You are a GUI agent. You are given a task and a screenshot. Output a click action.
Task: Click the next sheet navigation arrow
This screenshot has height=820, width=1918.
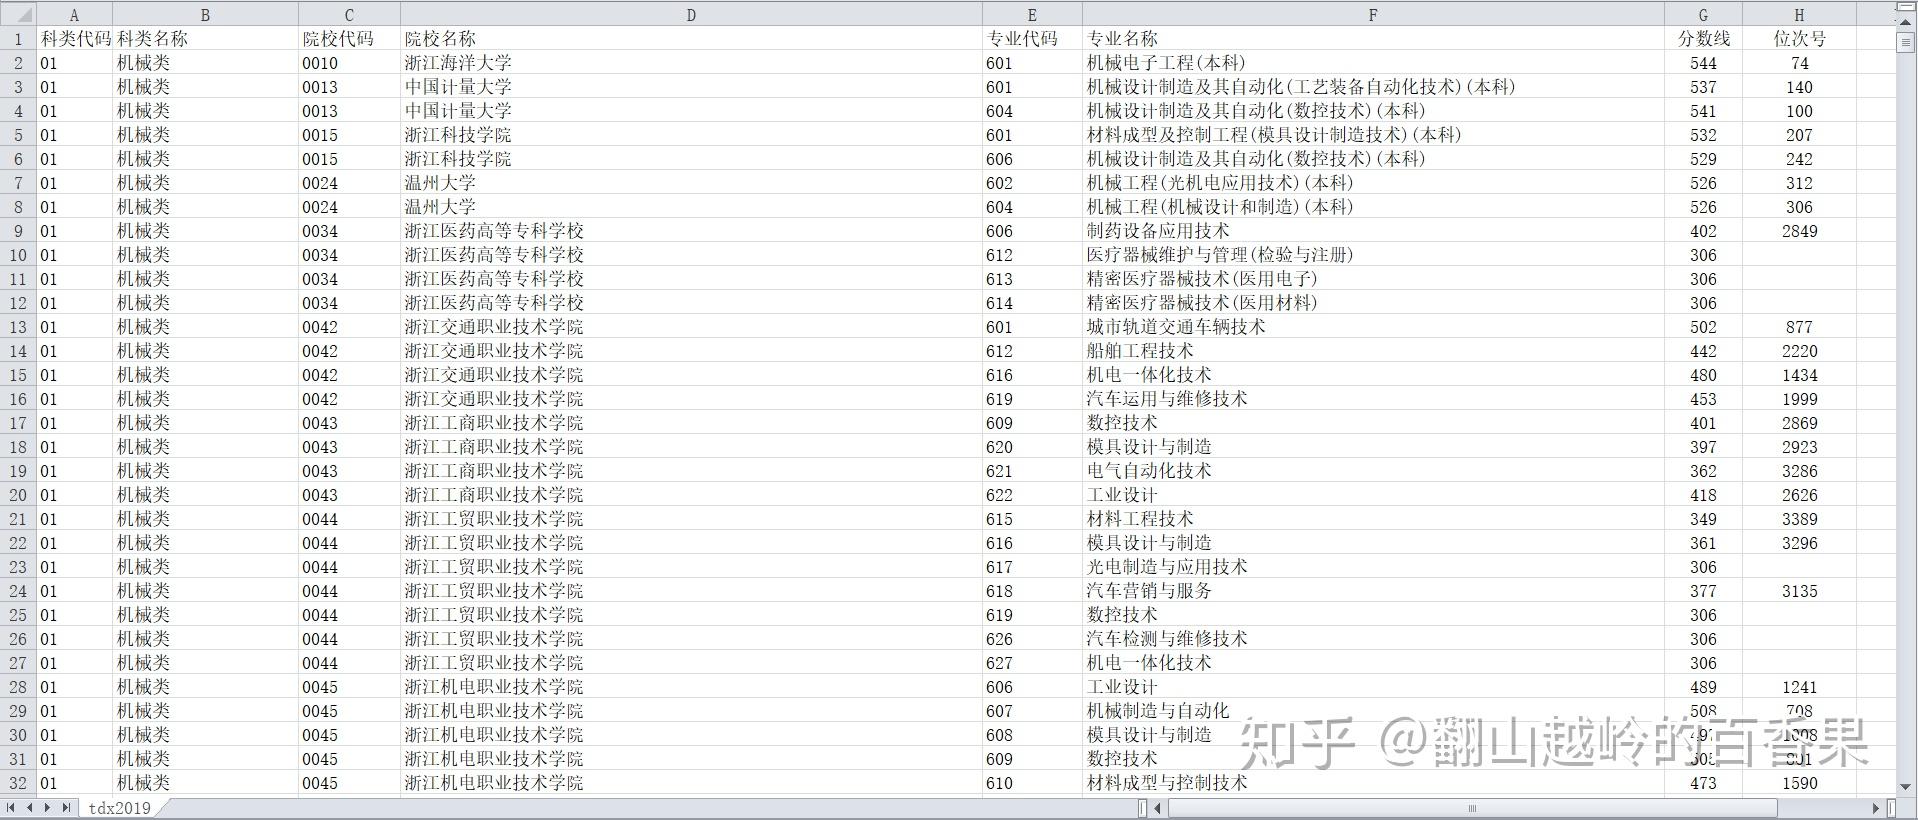pos(47,808)
